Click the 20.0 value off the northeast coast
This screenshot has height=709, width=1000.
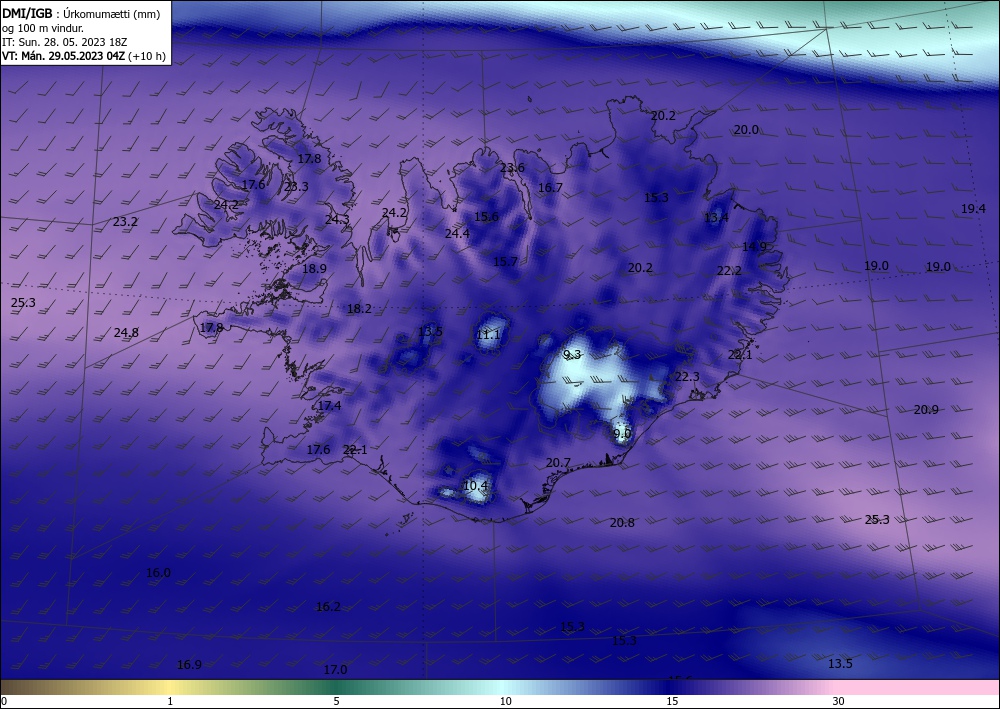pyautogui.click(x=746, y=129)
